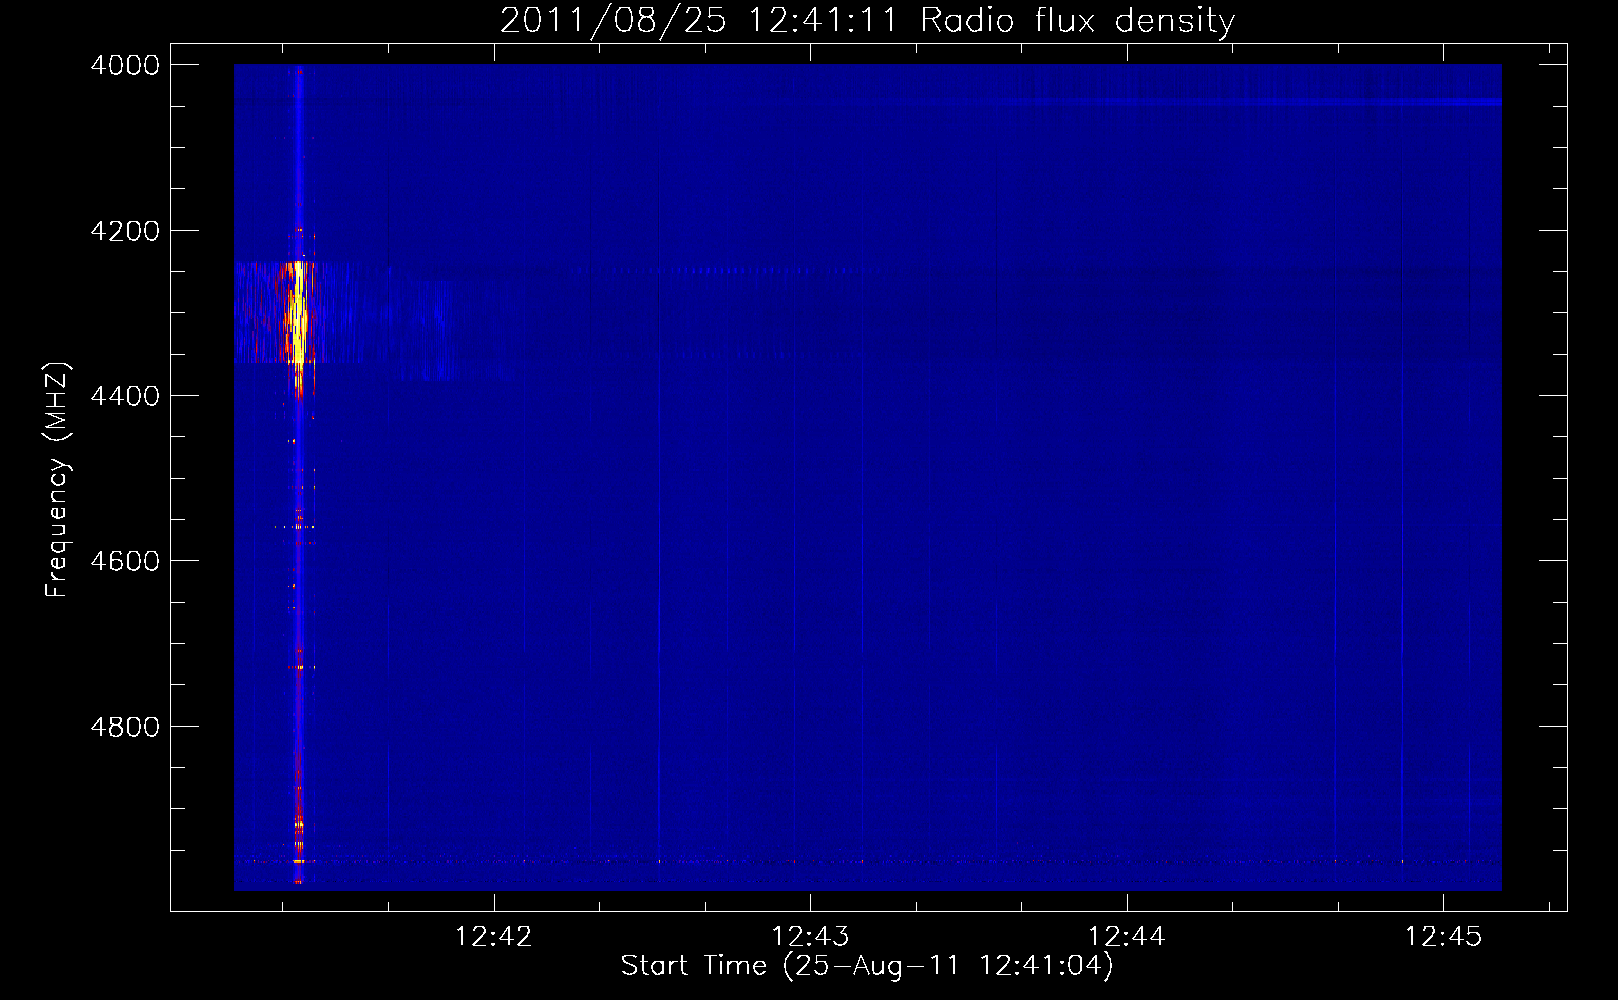
Task: Click the 4600 frequency tick label
Action: (x=125, y=561)
